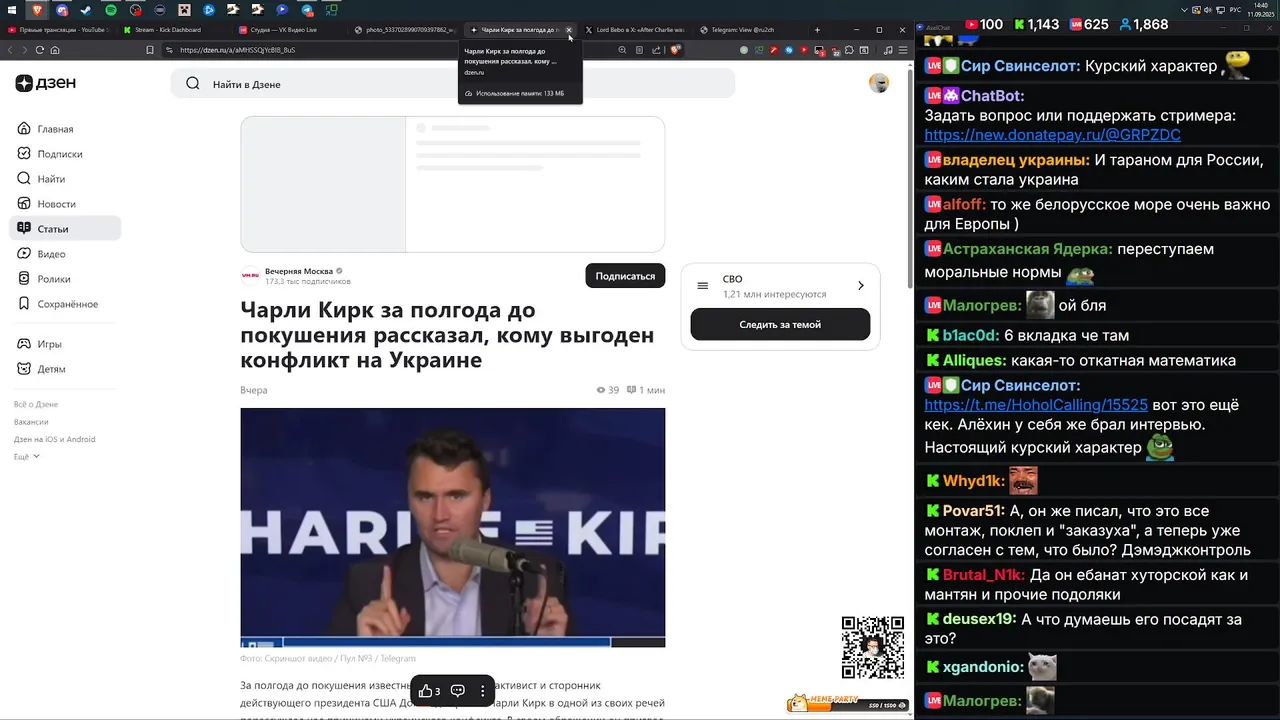The image size is (1280, 720).
Task: Click the music note toolbar icon
Action: click(x=888, y=50)
